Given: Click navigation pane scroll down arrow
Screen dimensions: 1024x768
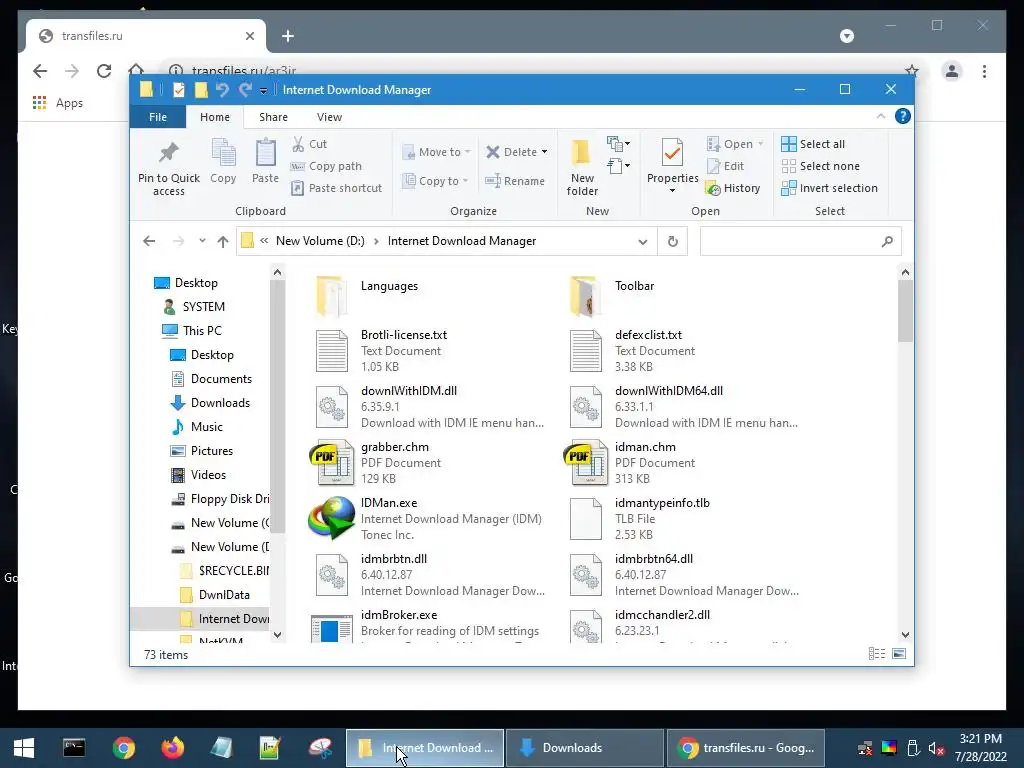Looking at the screenshot, I should [278, 635].
